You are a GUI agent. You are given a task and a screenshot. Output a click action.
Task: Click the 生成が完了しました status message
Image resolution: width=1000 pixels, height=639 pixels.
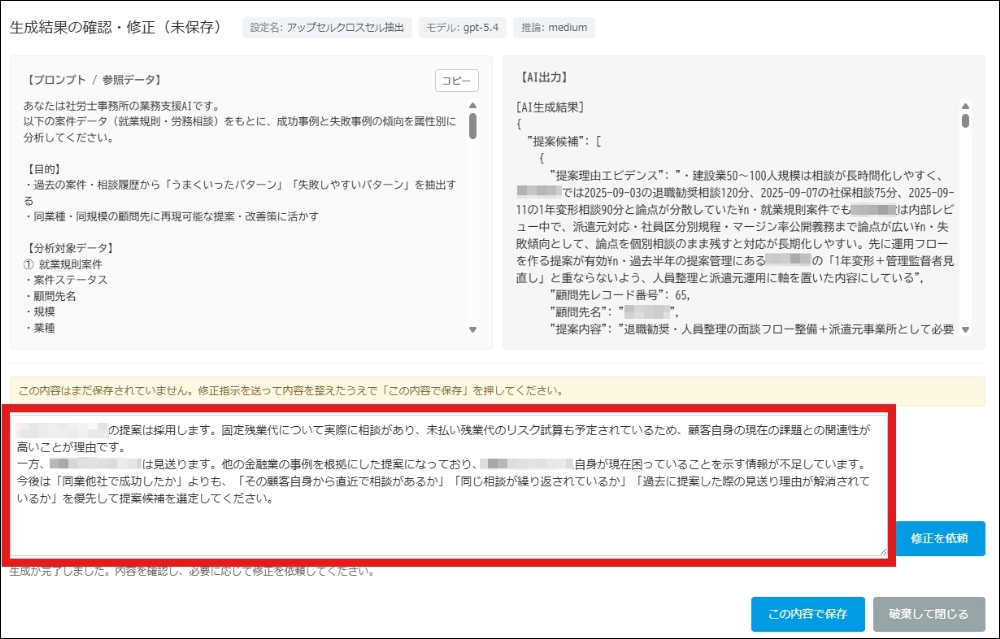coord(192,571)
